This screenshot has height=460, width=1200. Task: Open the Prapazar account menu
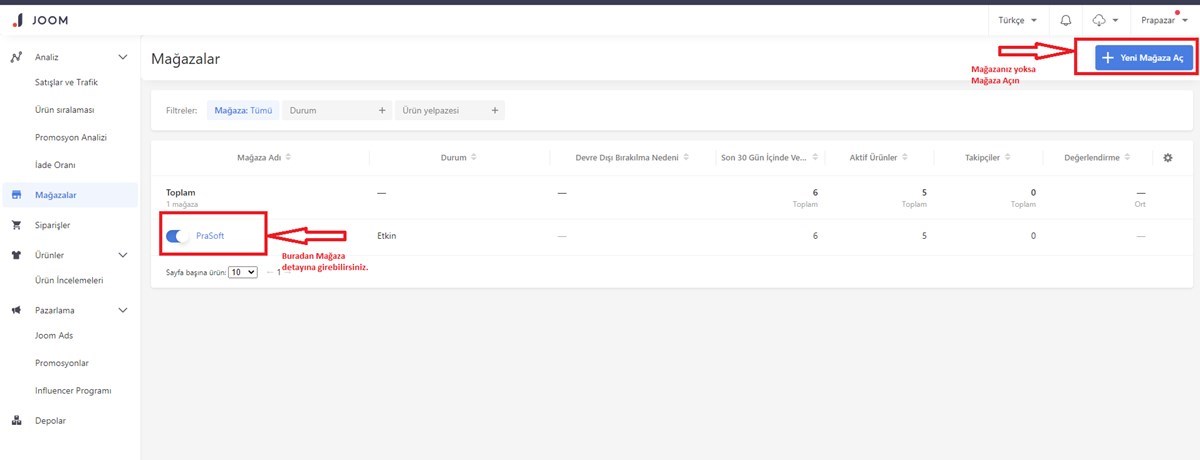coord(1164,20)
